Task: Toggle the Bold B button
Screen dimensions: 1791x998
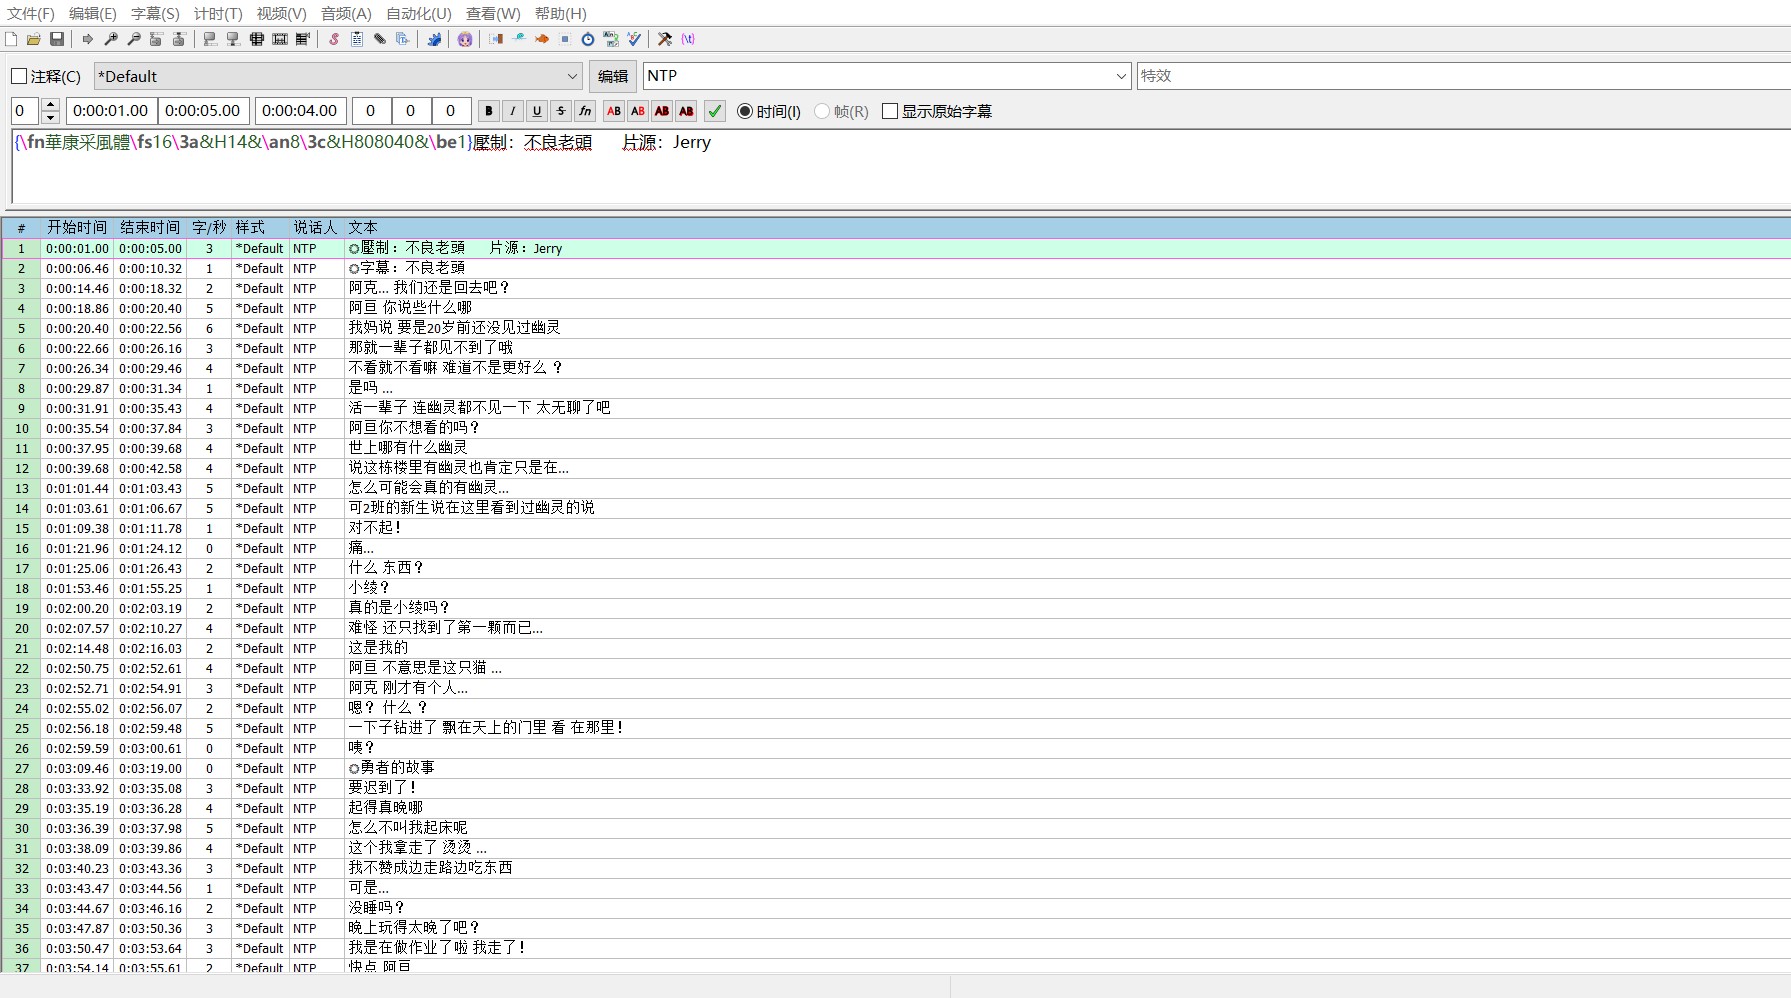Action: pos(489,111)
